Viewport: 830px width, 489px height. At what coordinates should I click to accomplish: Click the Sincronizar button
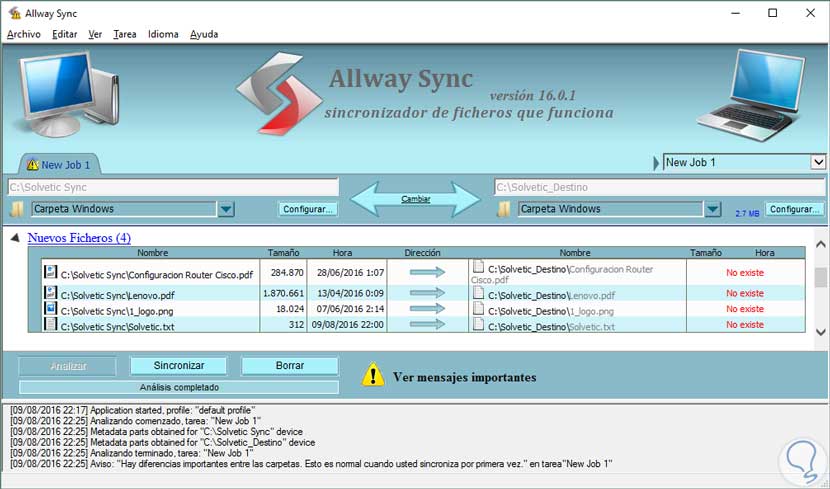point(179,366)
